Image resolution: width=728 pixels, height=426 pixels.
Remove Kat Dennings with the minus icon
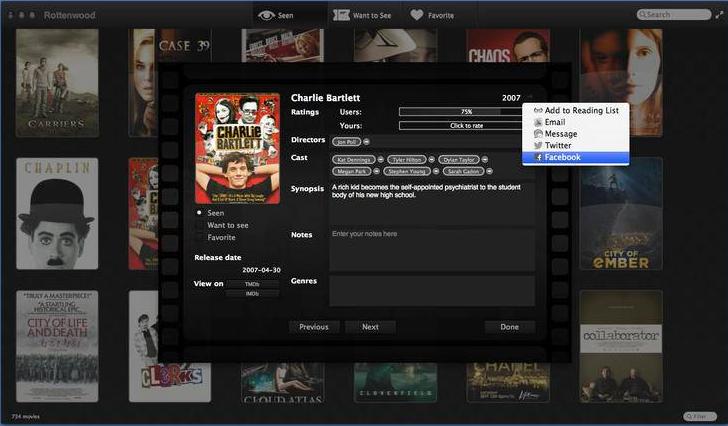381,159
